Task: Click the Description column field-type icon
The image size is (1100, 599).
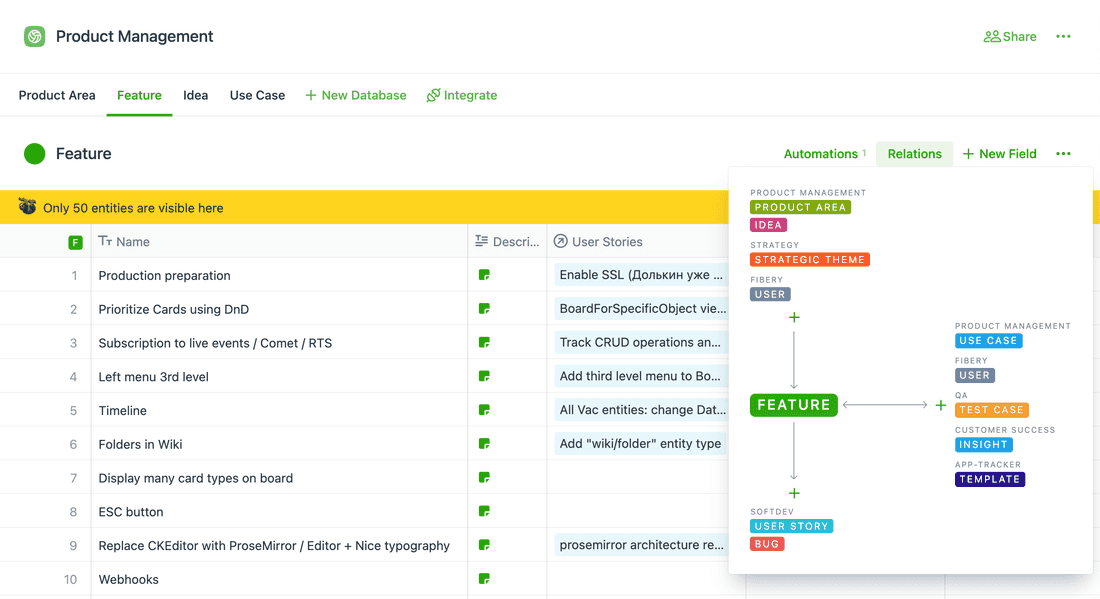Action: [481, 241]
